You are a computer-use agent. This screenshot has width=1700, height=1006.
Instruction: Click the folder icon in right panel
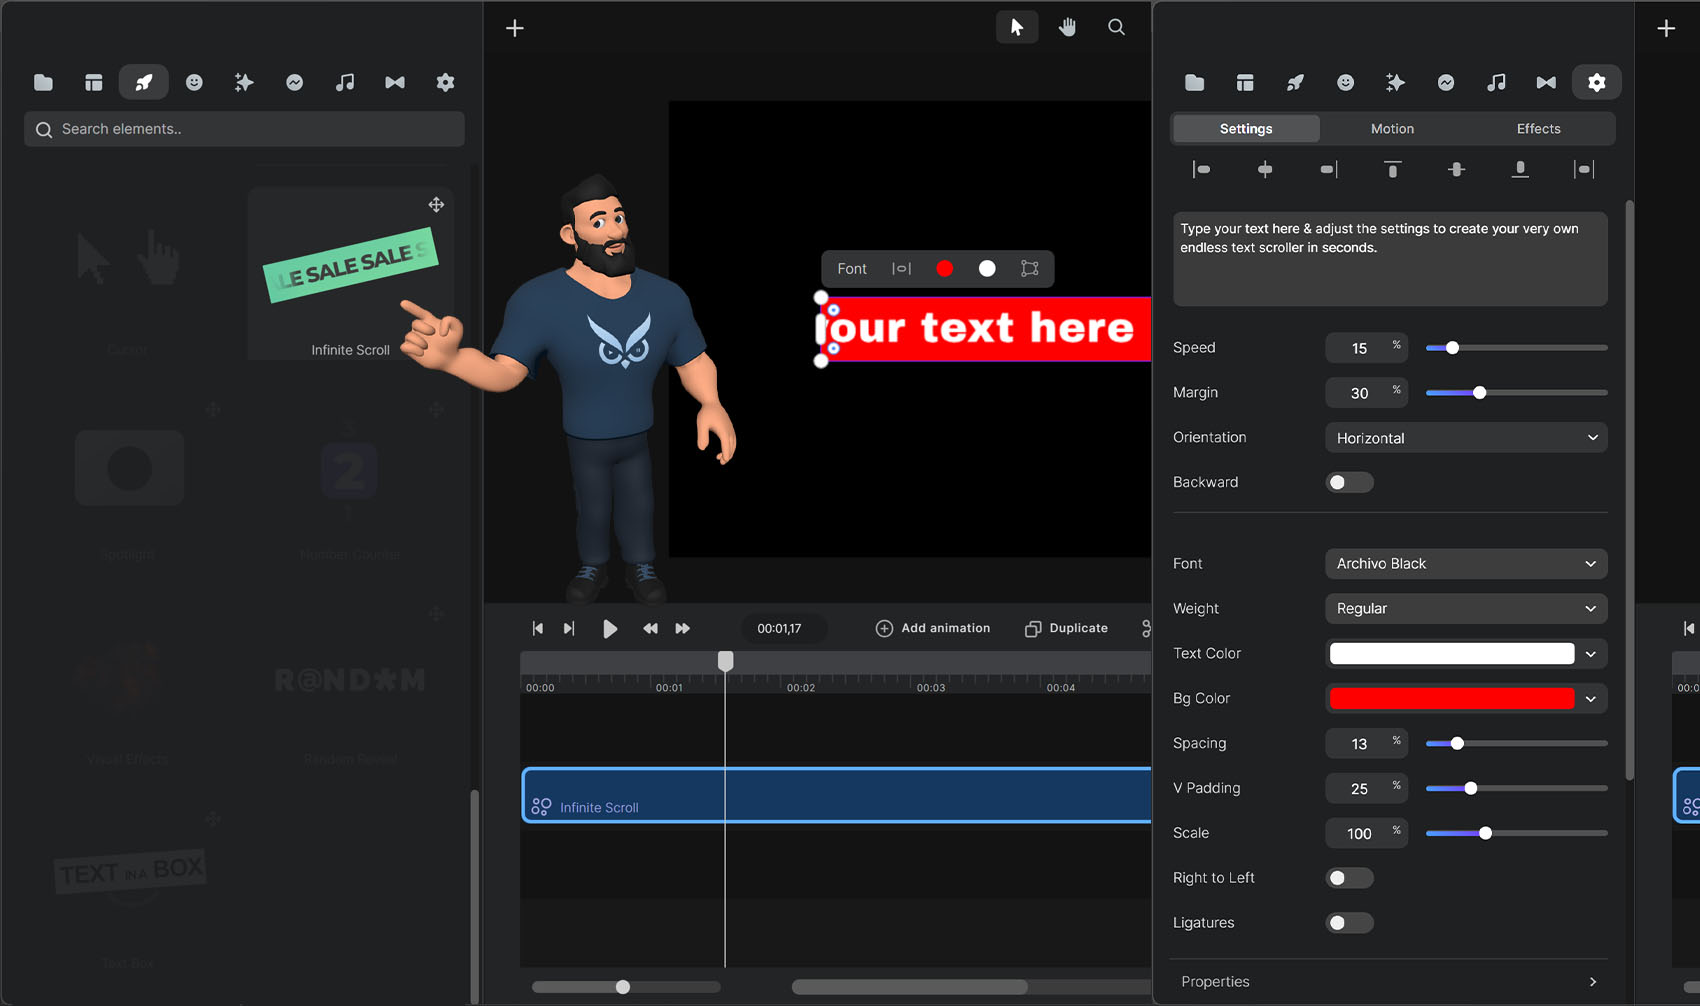(1194, 83)
